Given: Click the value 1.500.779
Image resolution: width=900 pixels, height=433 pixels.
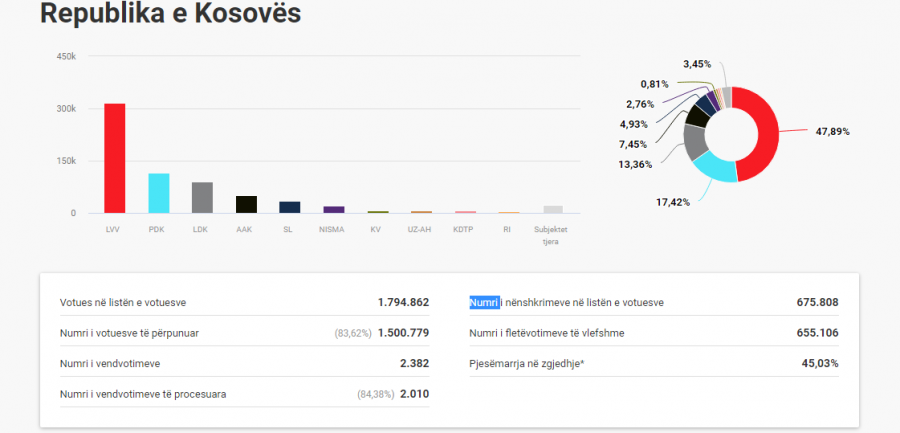Looking at the screenshot, I should [404, 333].
